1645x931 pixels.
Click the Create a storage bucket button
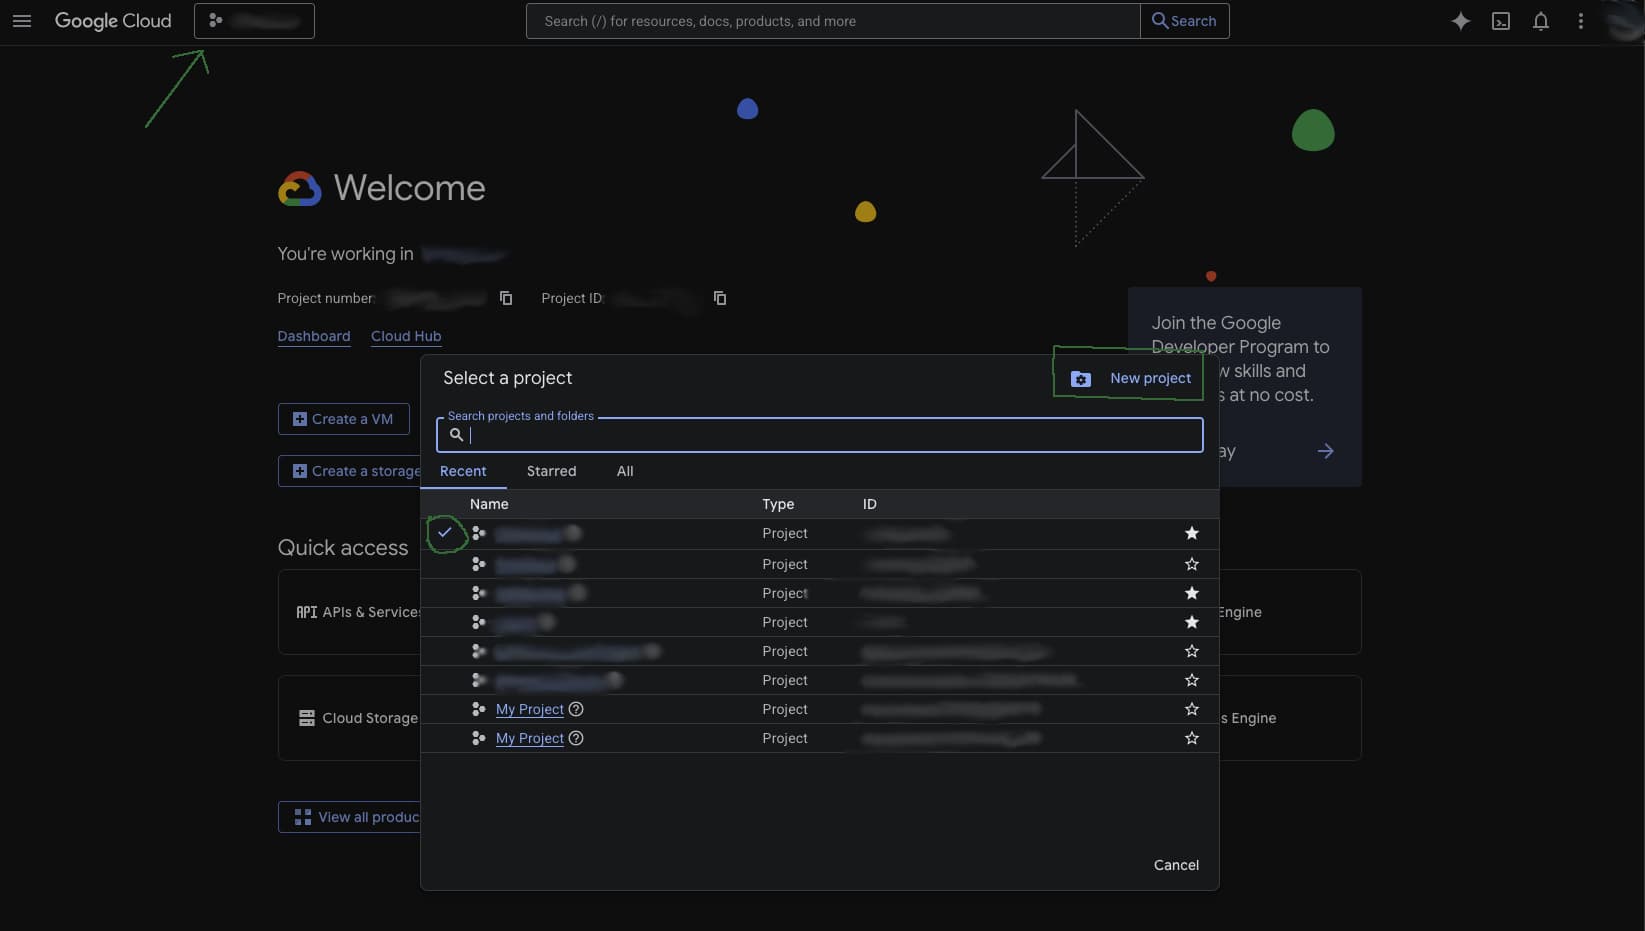click(x=350, y=471)
